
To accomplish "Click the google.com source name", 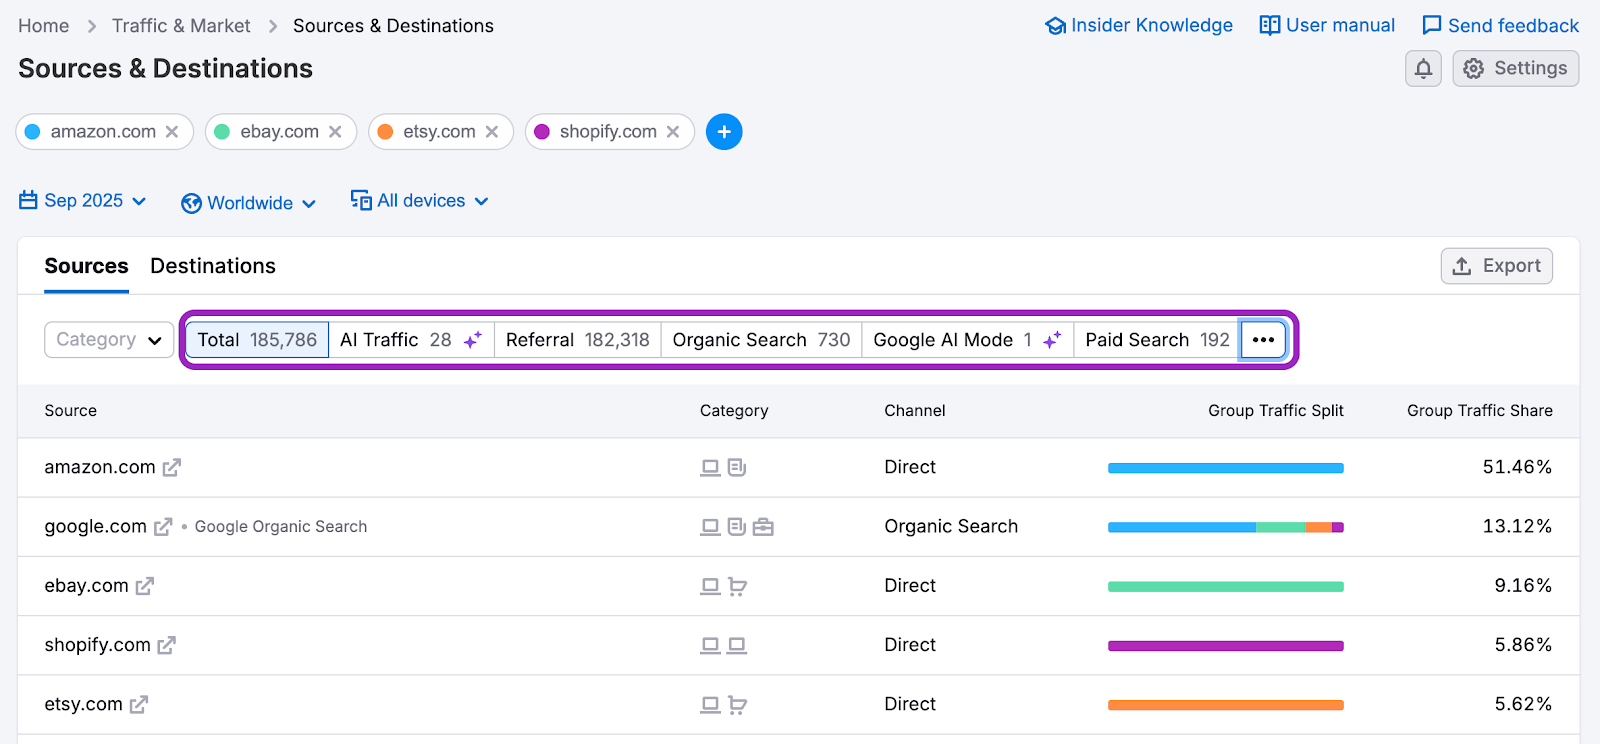I will [x=95, y=526].
